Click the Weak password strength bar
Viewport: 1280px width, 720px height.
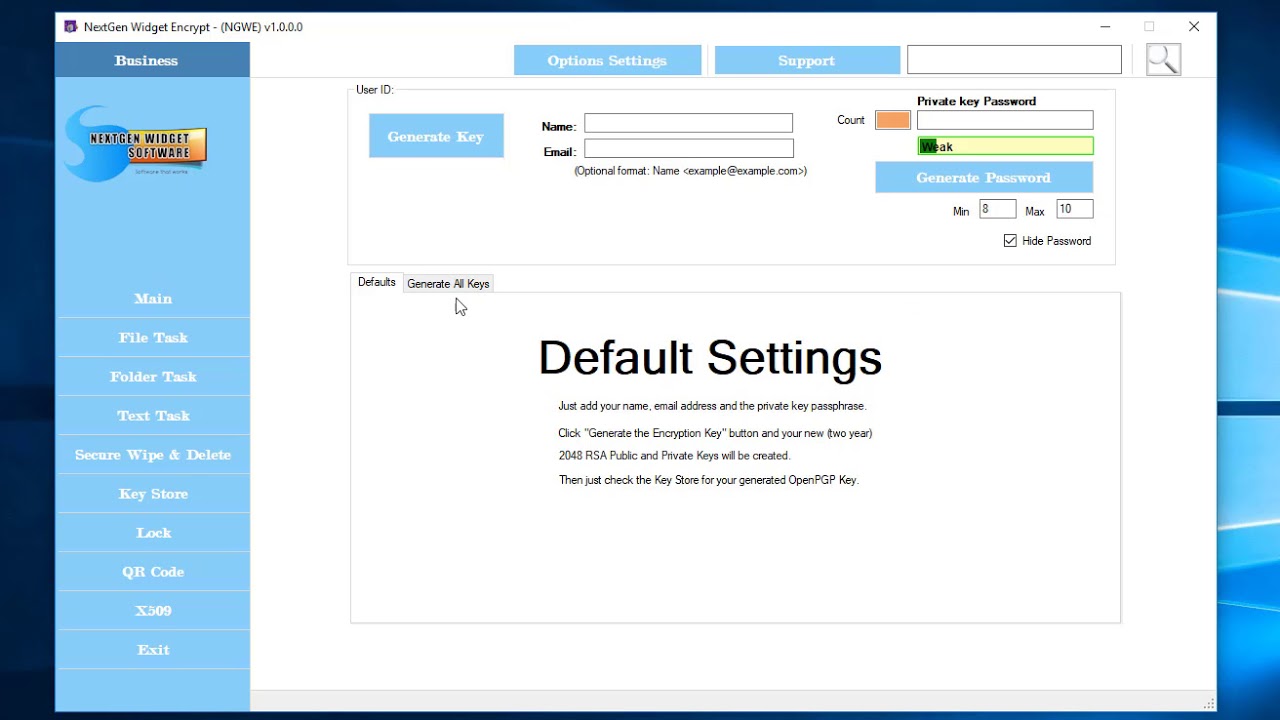pos(1005,146)
